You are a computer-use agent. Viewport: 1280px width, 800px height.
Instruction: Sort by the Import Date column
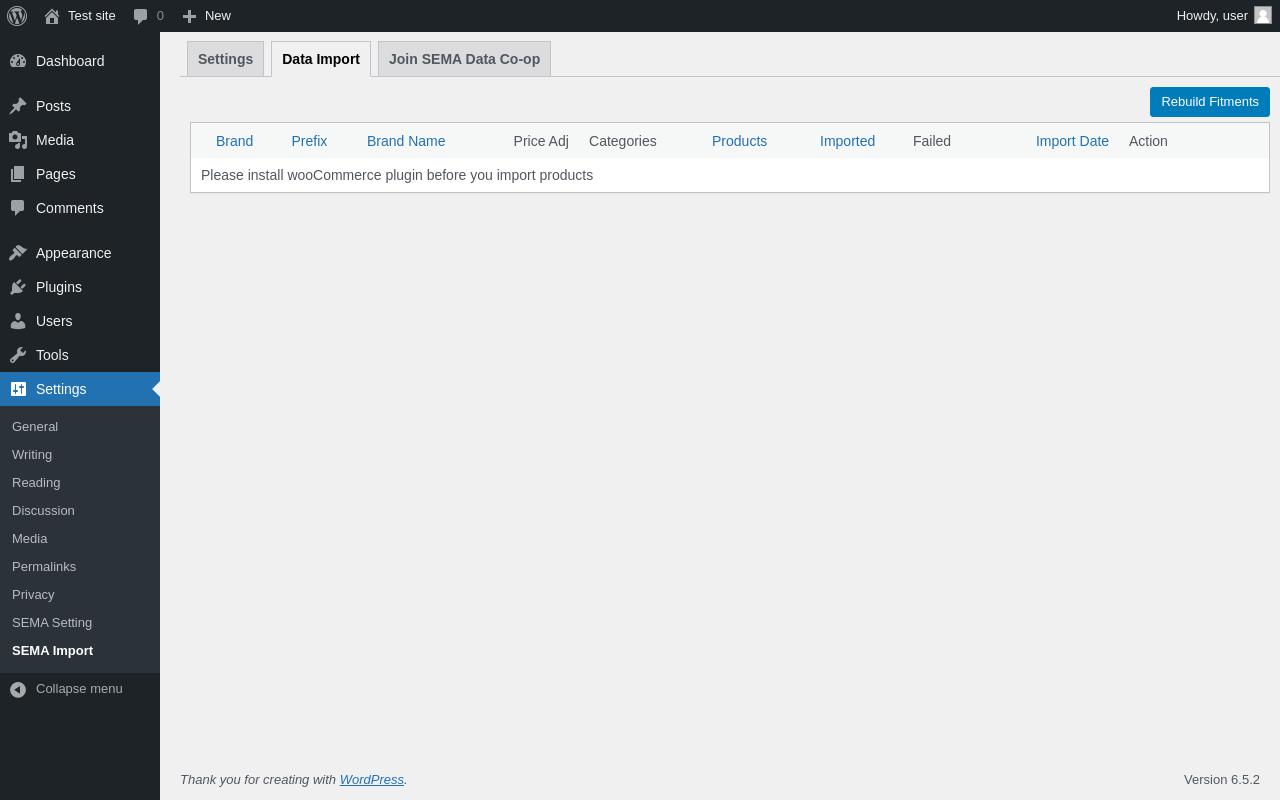(1072, 141)
